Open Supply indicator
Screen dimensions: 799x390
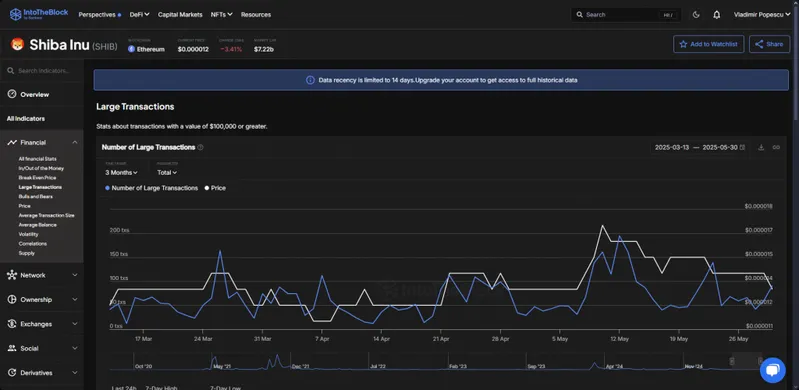26,253
